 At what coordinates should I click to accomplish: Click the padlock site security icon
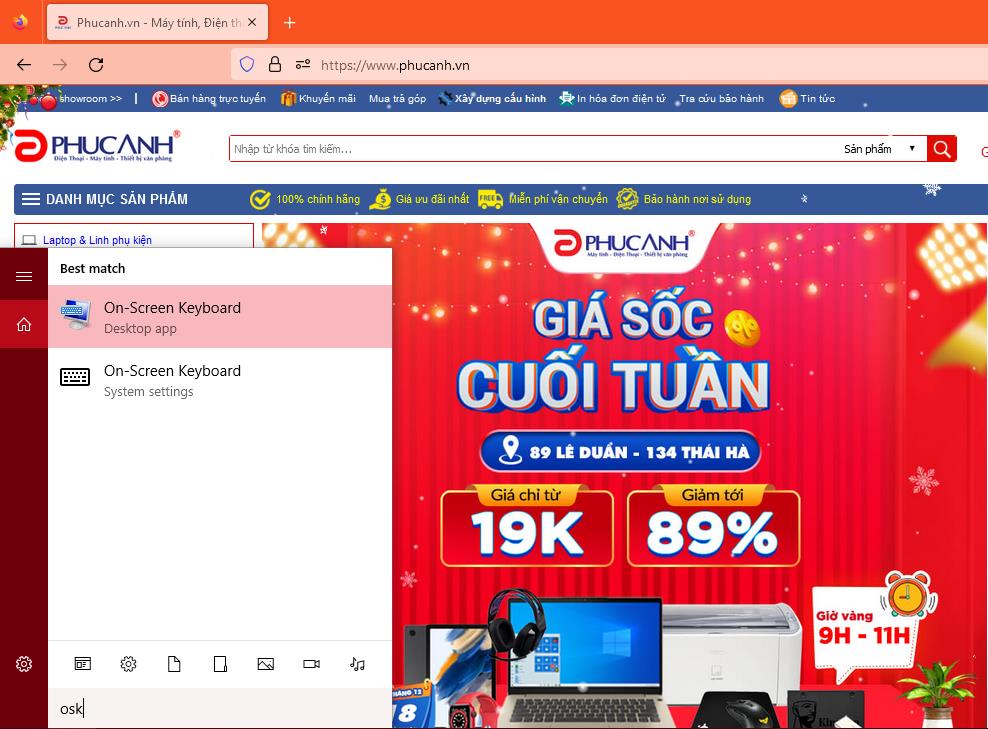tap(275, 64)
